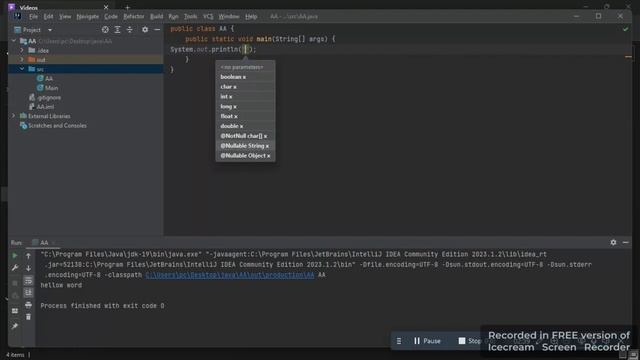This screenshot has width=640, height=360.
Task: Select Scratches and Consoles node
Action: pos(53,126)
